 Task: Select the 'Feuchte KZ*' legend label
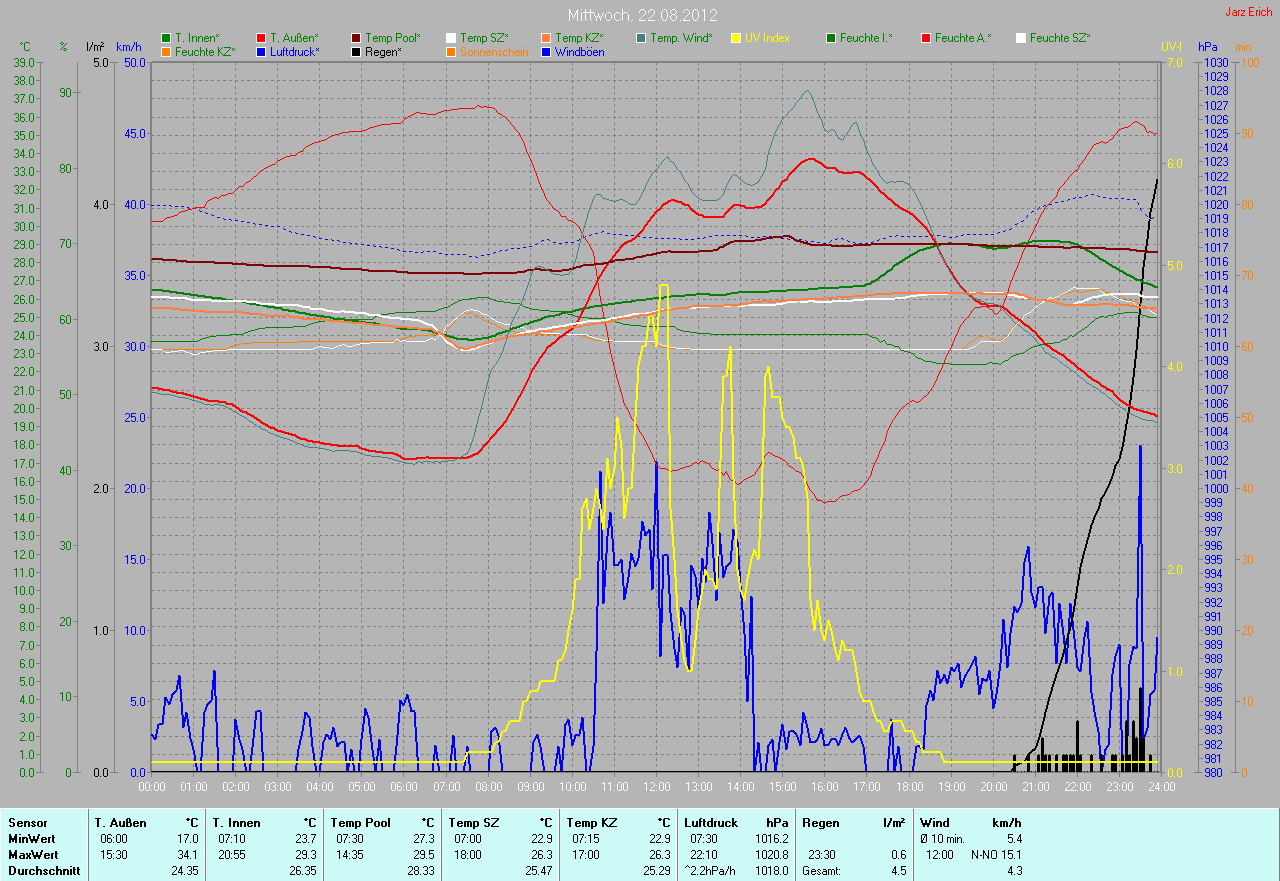click(x=205, y=51)
